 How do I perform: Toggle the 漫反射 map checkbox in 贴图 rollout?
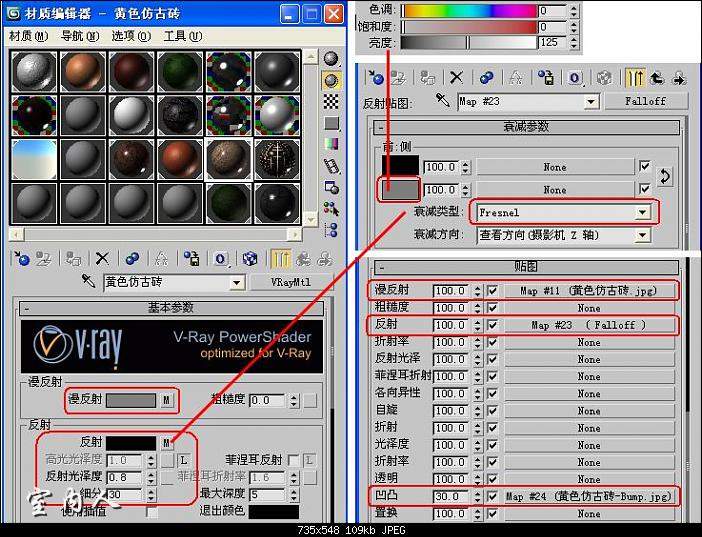[x=492, y=290]
